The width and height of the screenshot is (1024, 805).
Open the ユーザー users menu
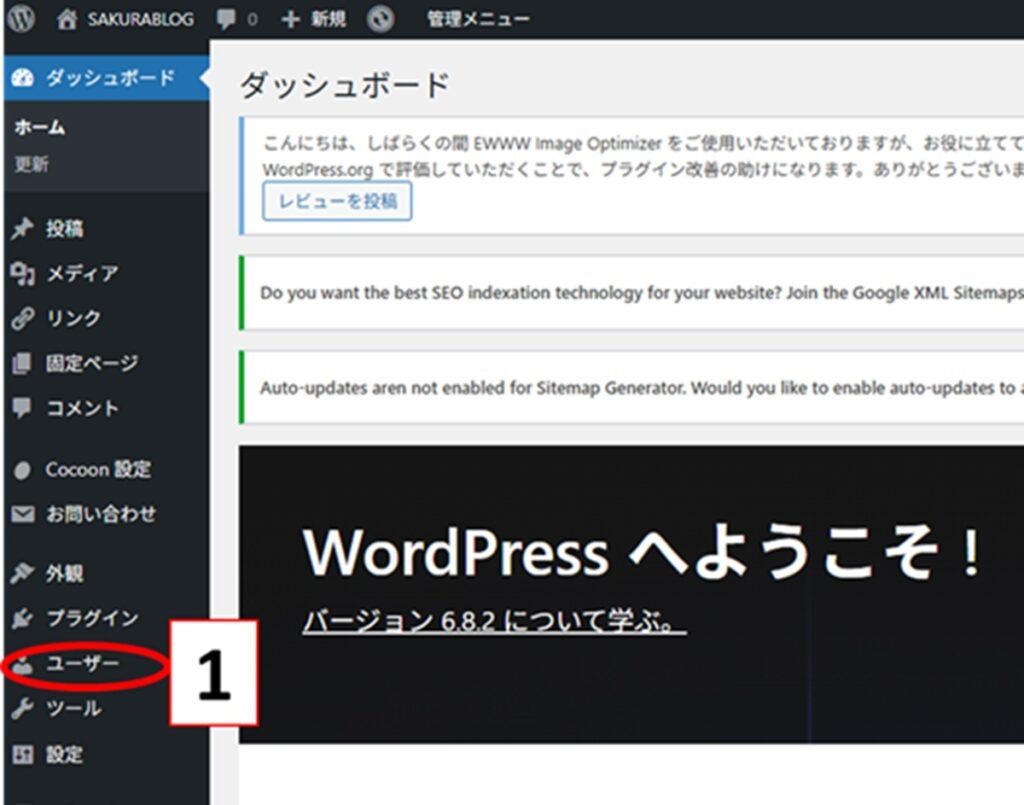point(83,664)
